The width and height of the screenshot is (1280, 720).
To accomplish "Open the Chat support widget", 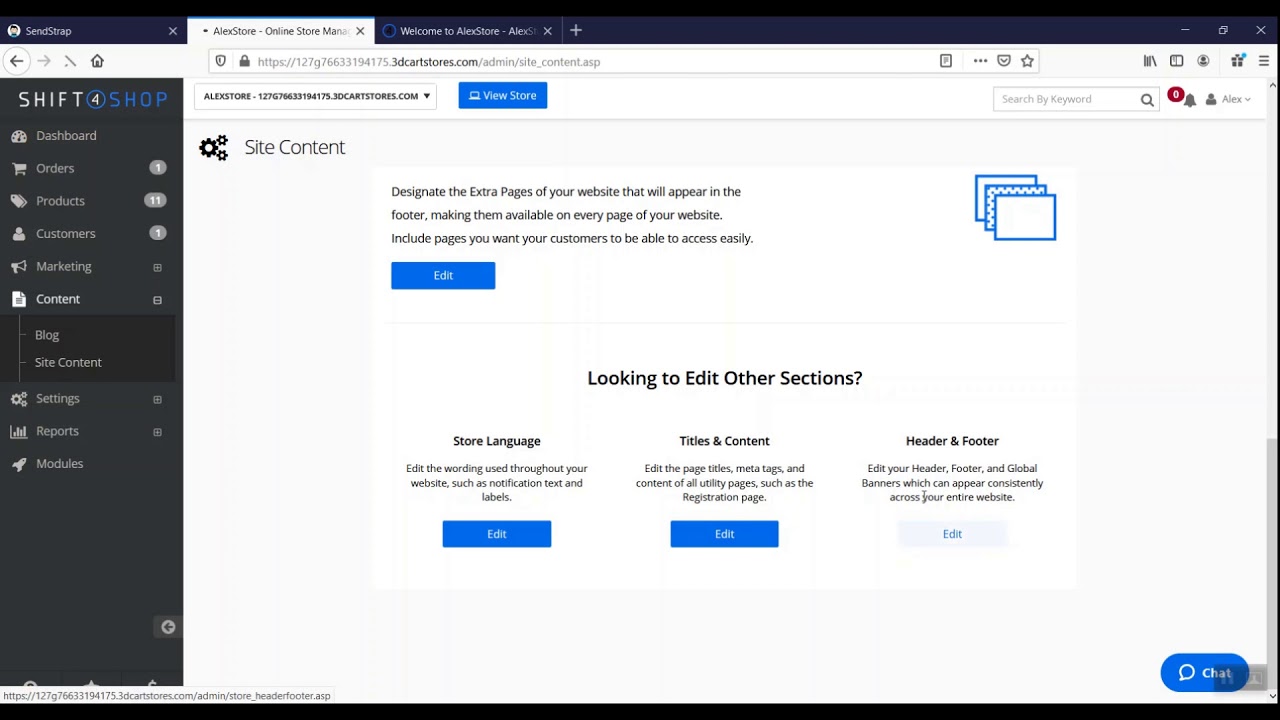I will (x=1204, y=673).
